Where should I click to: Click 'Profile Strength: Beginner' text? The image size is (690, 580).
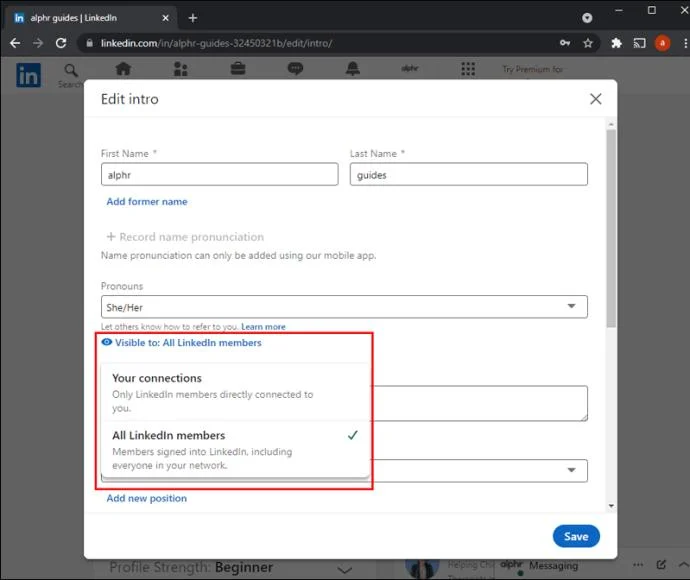pyautogui.click(x=191, y=567)
